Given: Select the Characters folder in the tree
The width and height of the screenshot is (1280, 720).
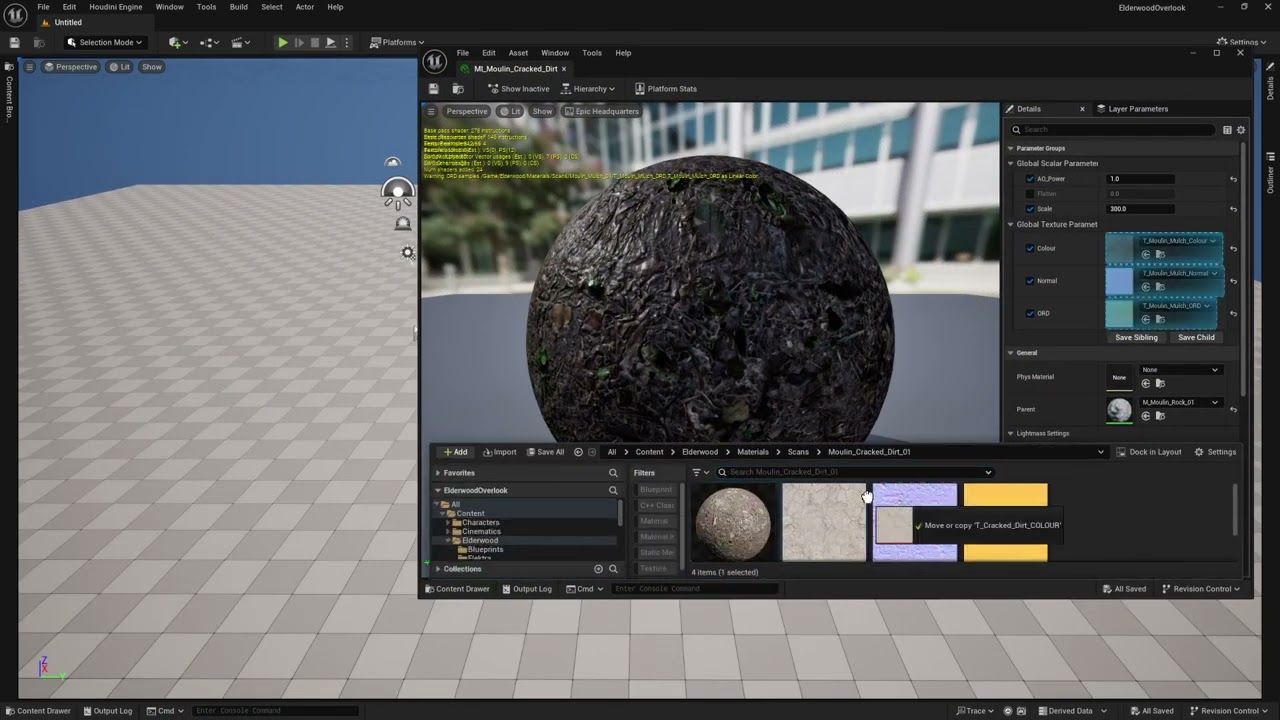Looking at the screenshot, I should (480, 523).
